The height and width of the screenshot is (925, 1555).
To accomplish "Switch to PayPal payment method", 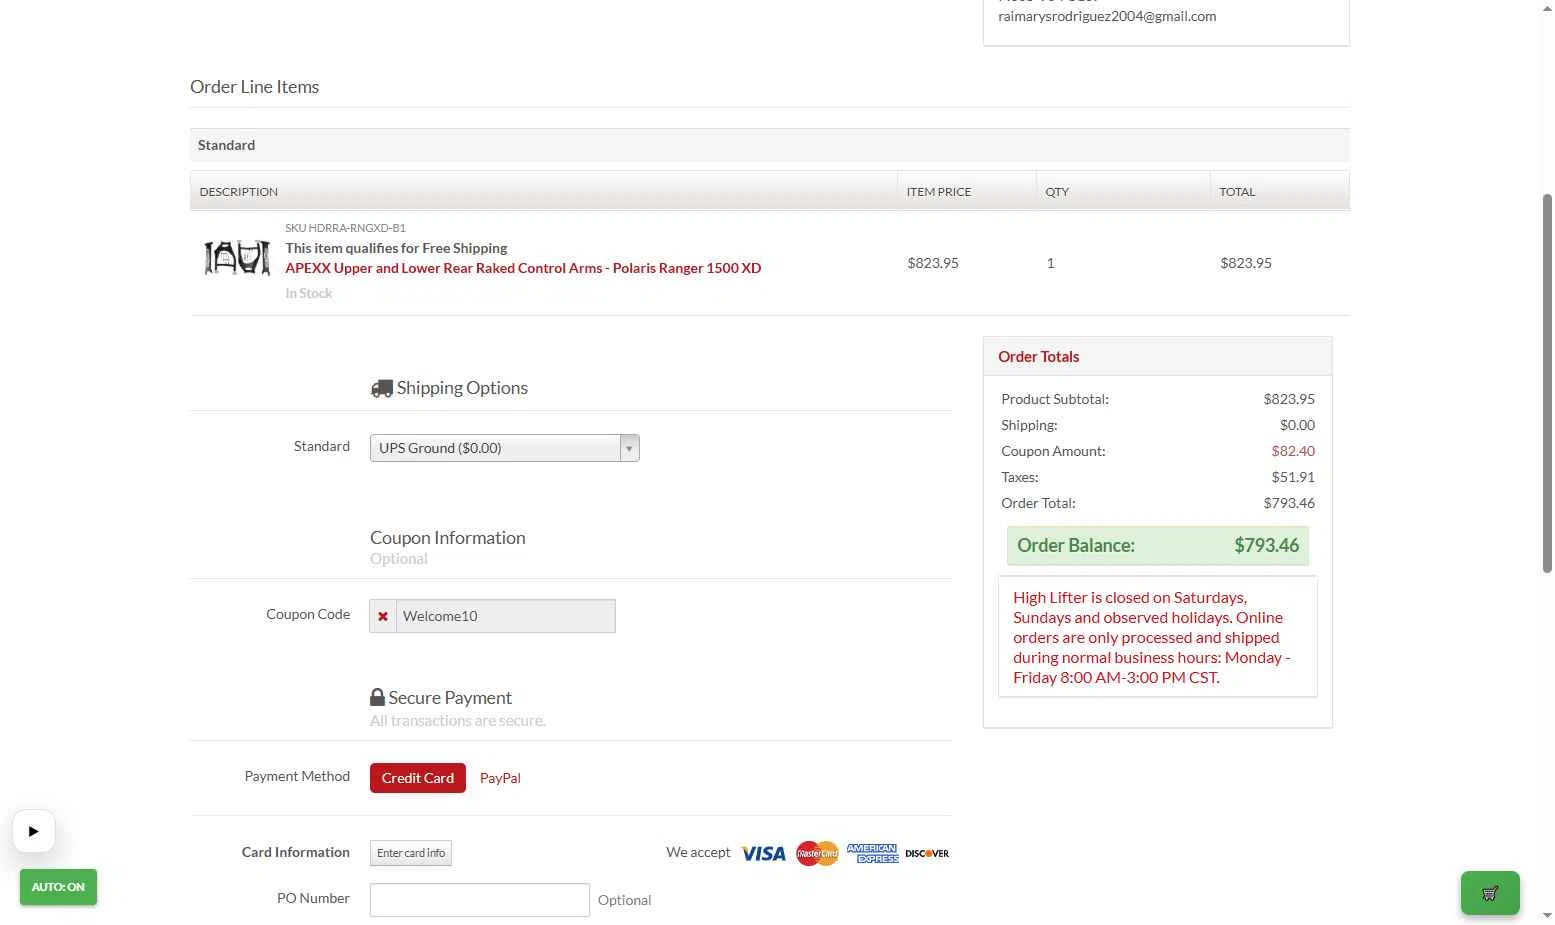I will click(500, 778).
